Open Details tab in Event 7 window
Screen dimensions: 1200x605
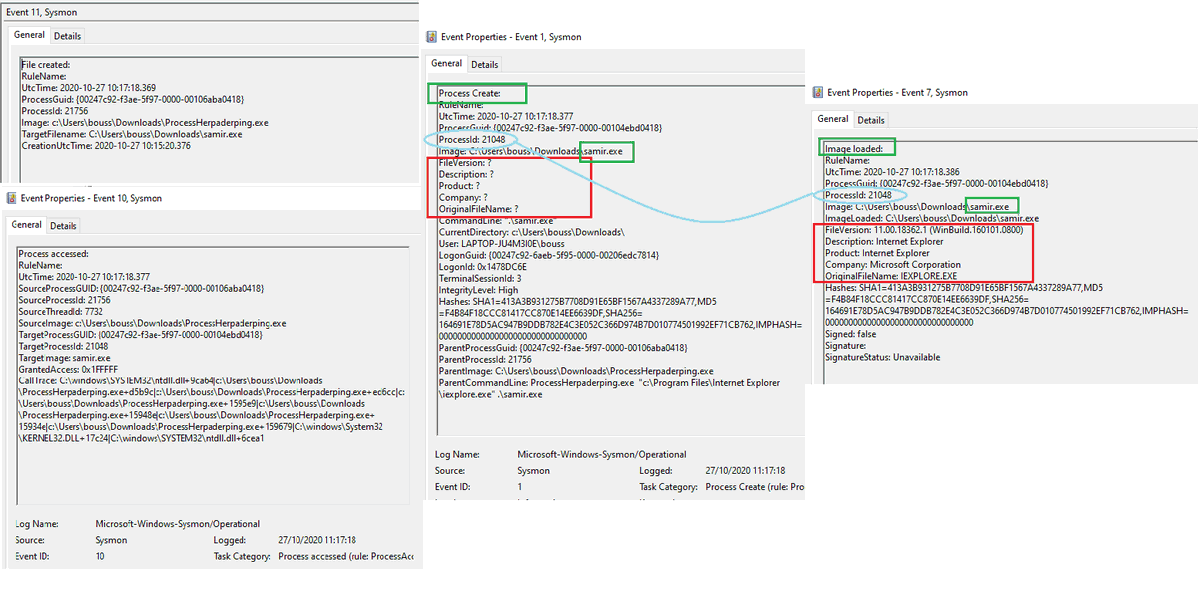(870, 120)
